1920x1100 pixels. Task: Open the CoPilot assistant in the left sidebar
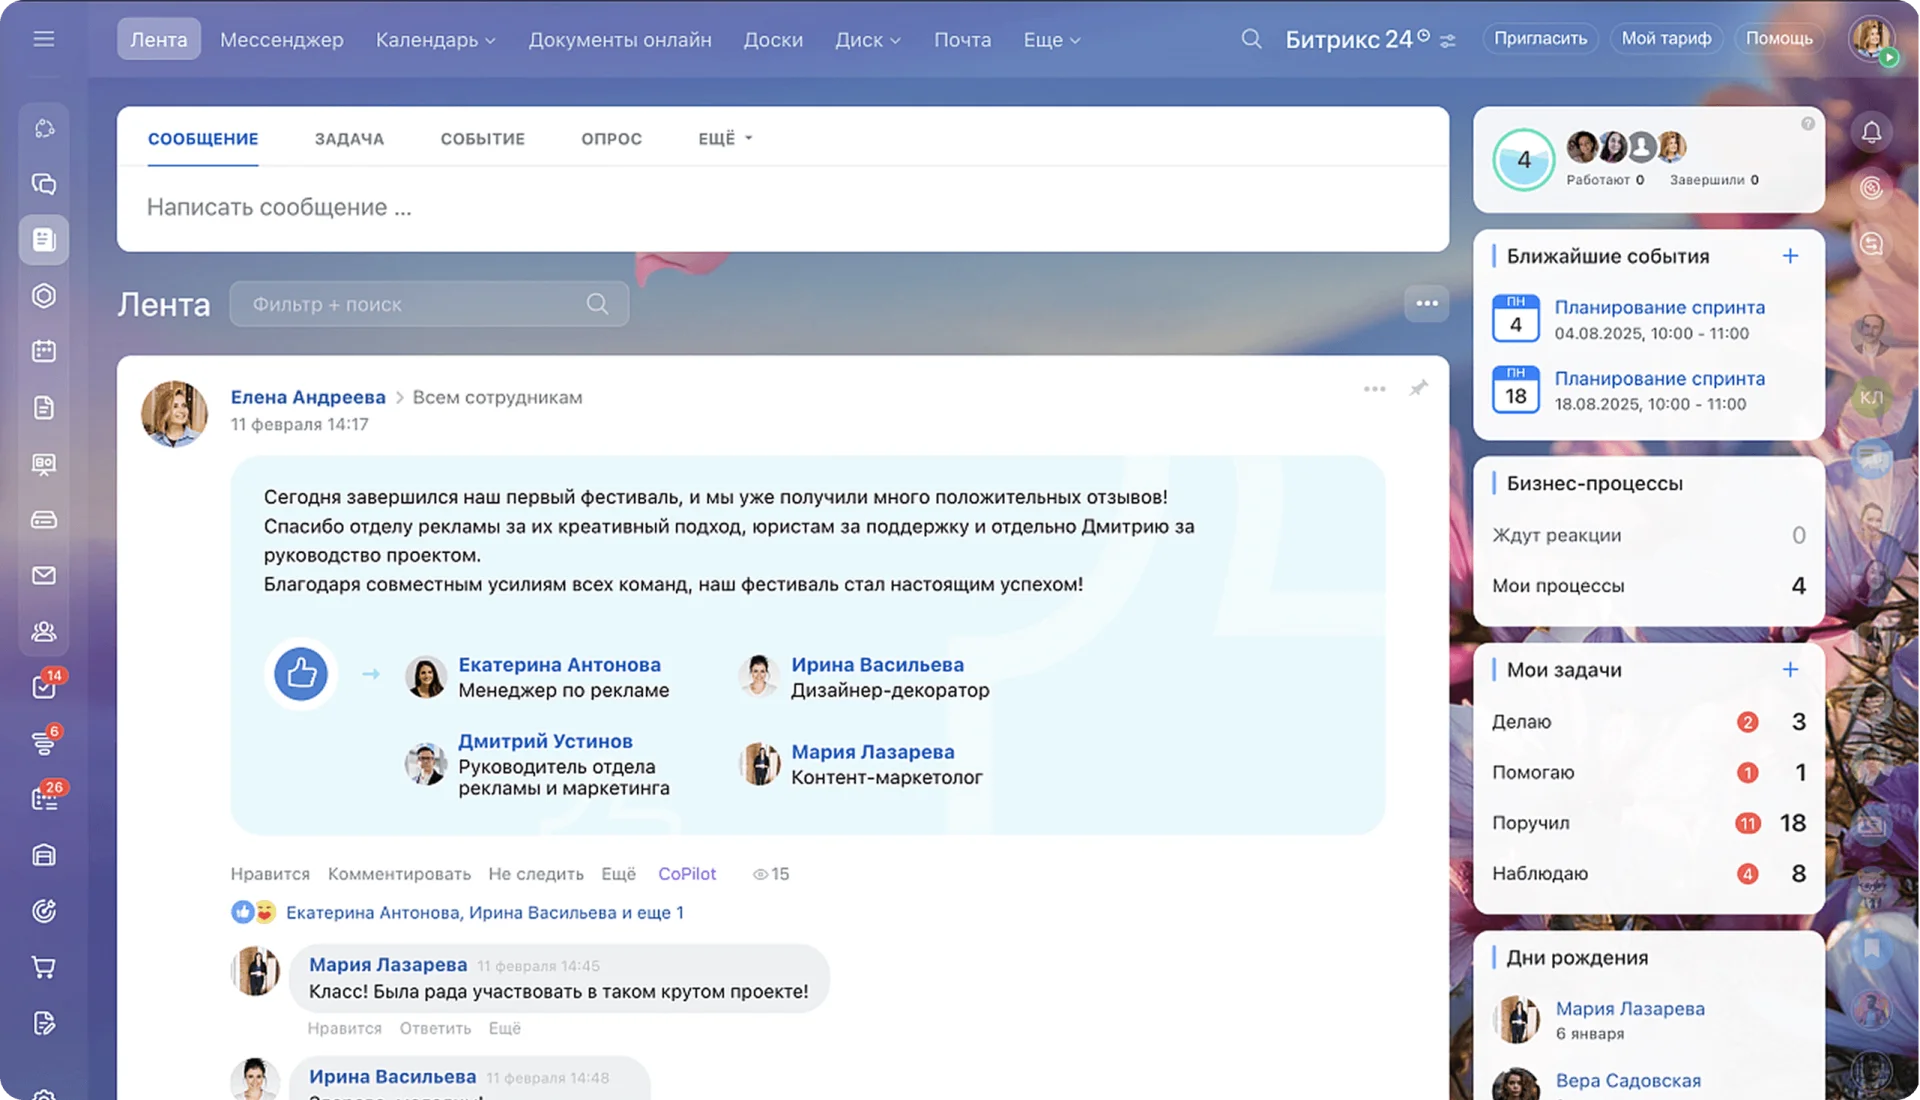pos(44,127)
